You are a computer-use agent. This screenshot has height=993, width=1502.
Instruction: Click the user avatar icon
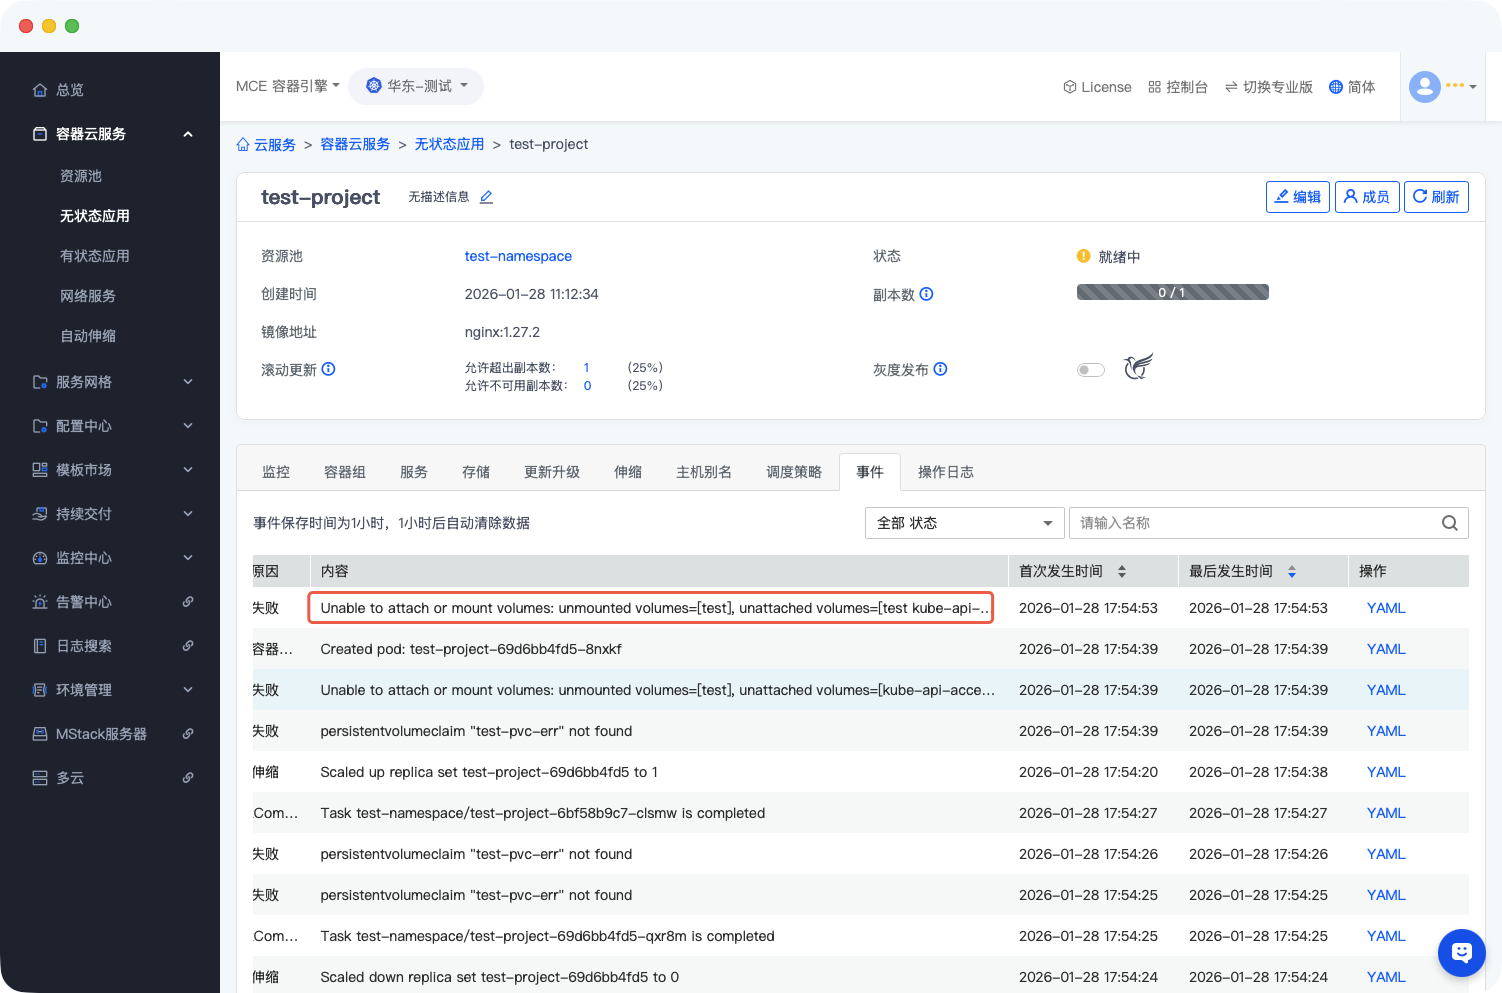1424,87
